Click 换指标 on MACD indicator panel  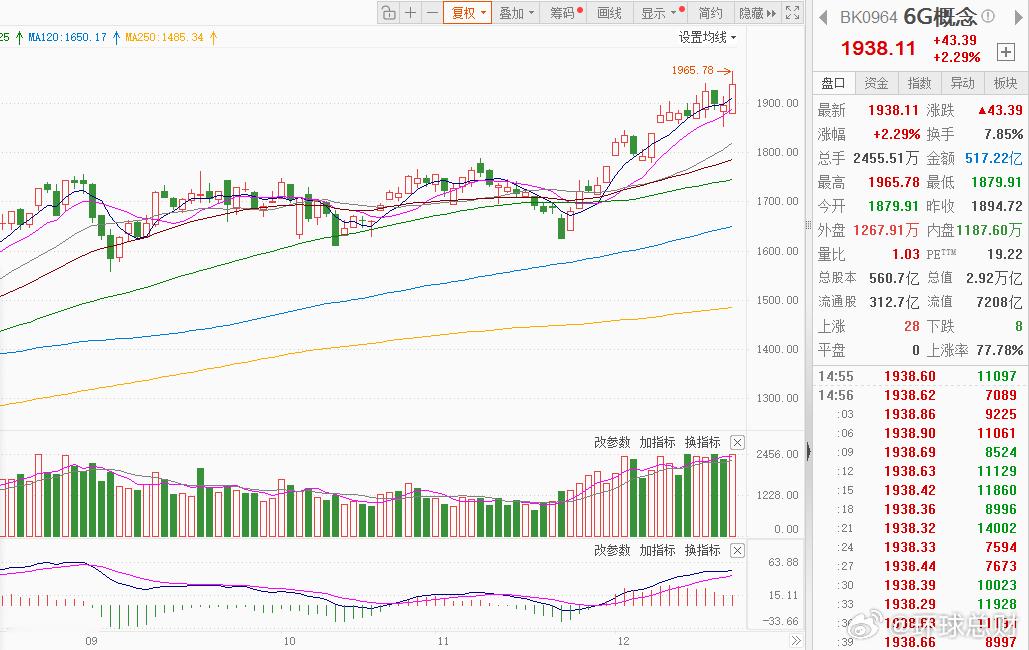point(702,550)
